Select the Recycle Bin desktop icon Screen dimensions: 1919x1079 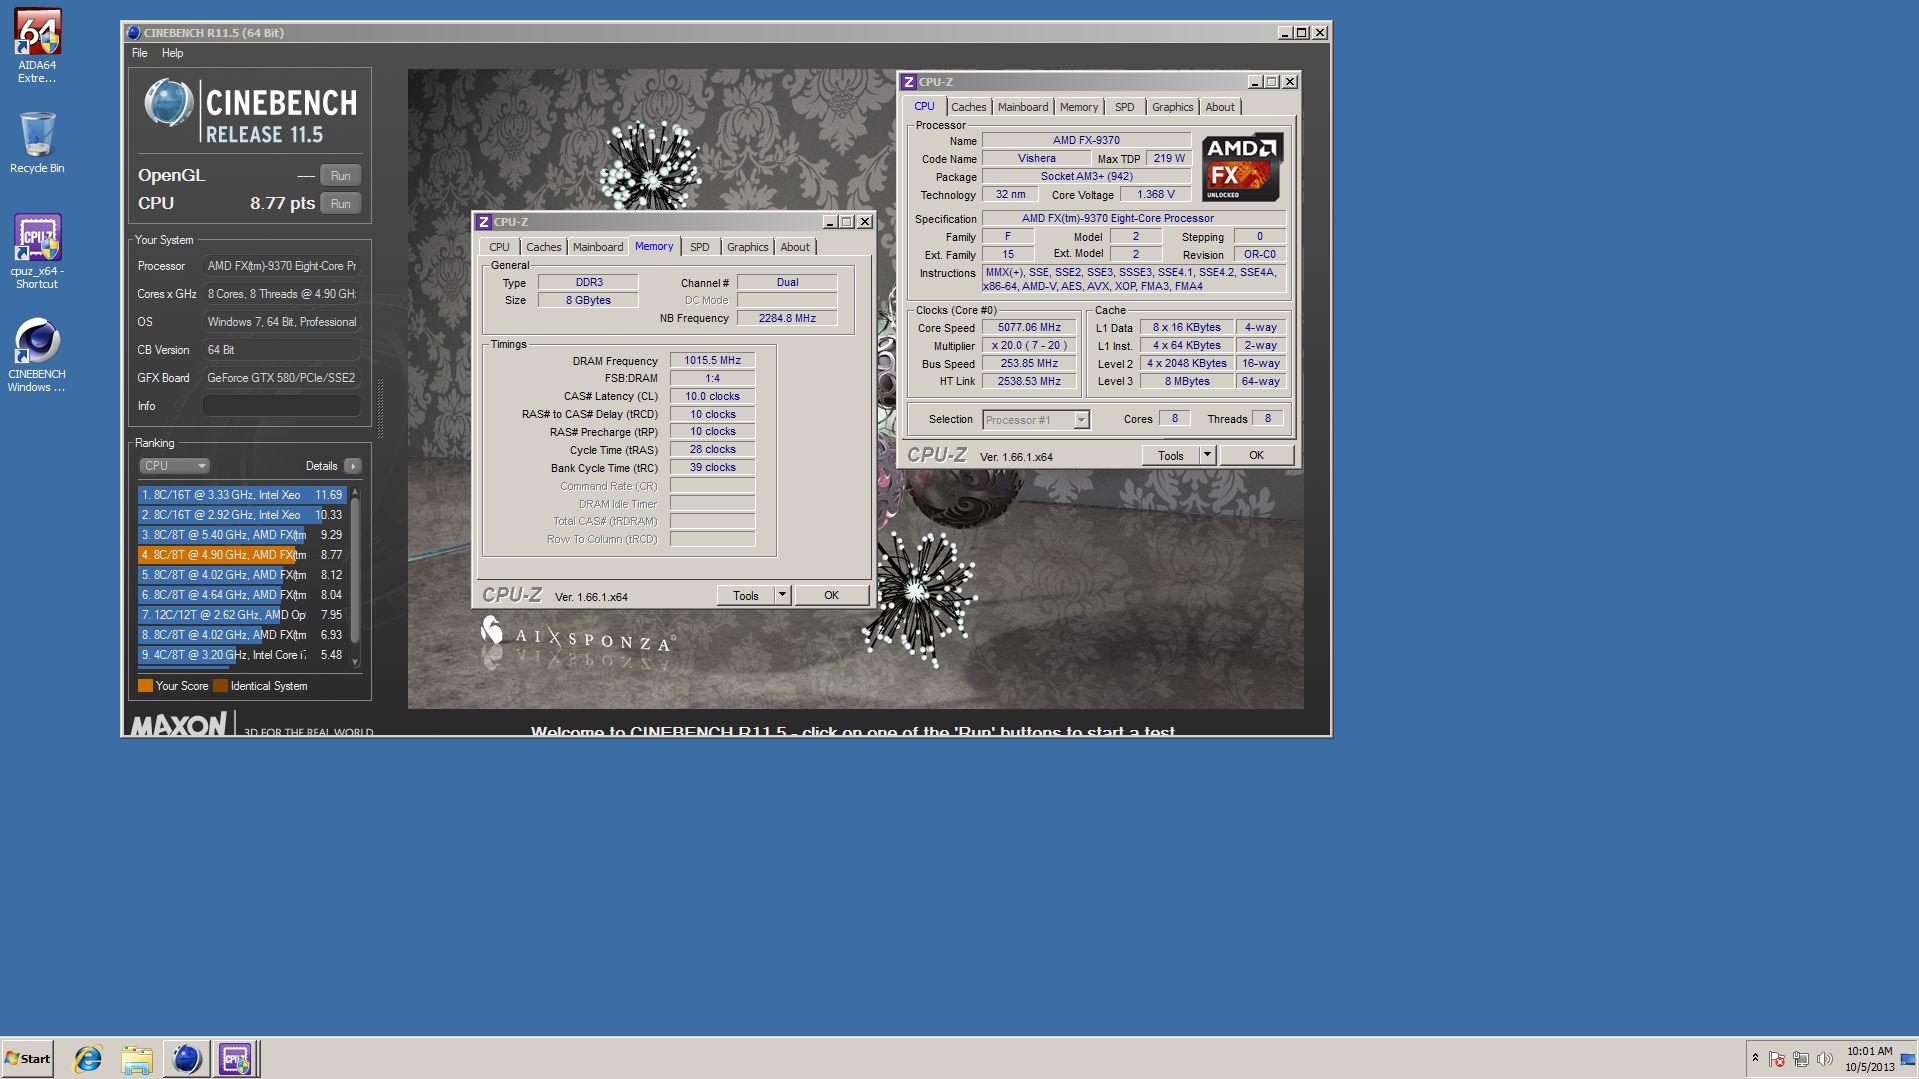pyautogui.click(x=37, y=142)
